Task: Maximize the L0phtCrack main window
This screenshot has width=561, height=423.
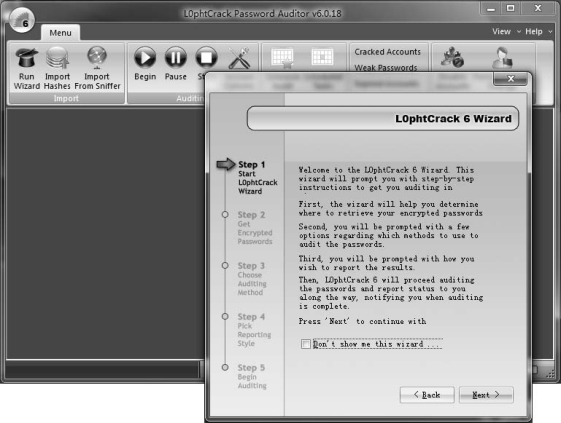Action: [511, 8]
